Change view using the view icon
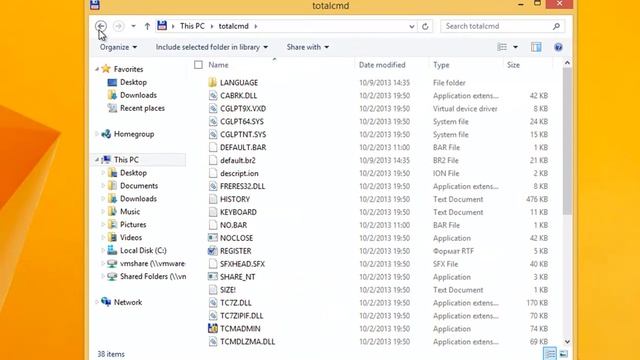640x360 pixels. point(502,47)
